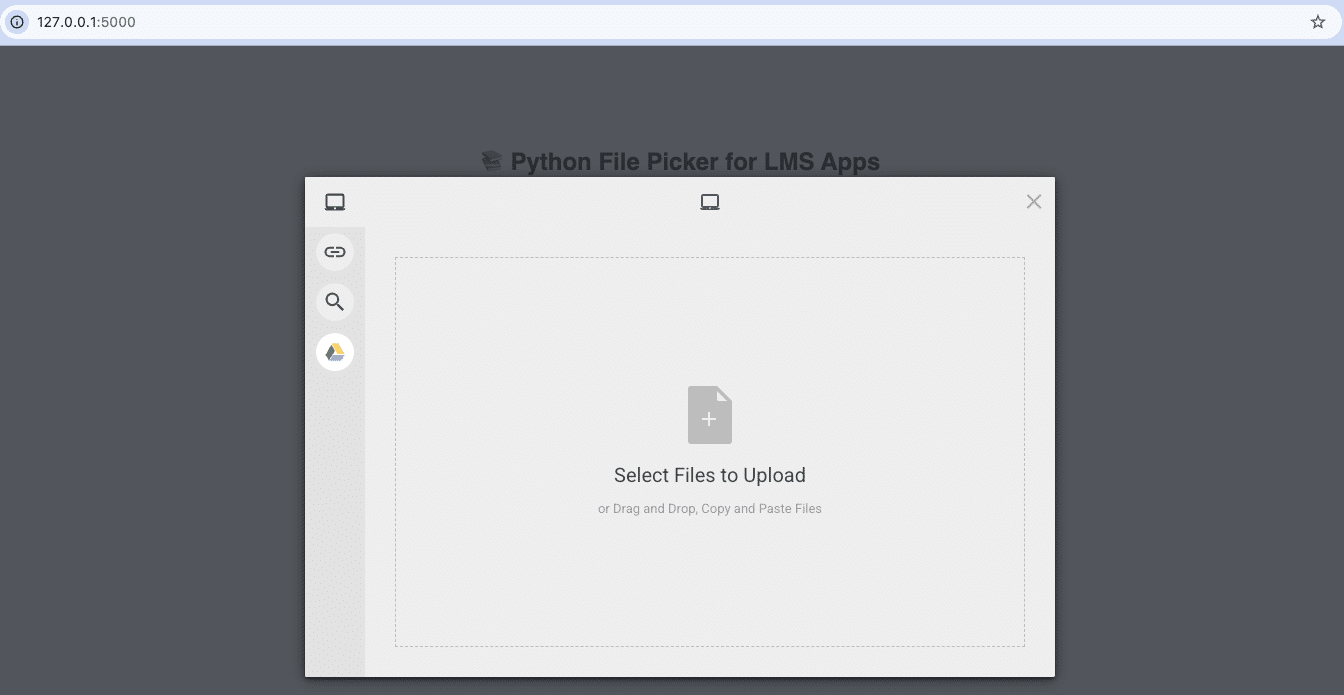Screen dimensions: 1344x695
Task: Click the My Device laptop icon in the sidebar
Action: (x=335, y=201)
